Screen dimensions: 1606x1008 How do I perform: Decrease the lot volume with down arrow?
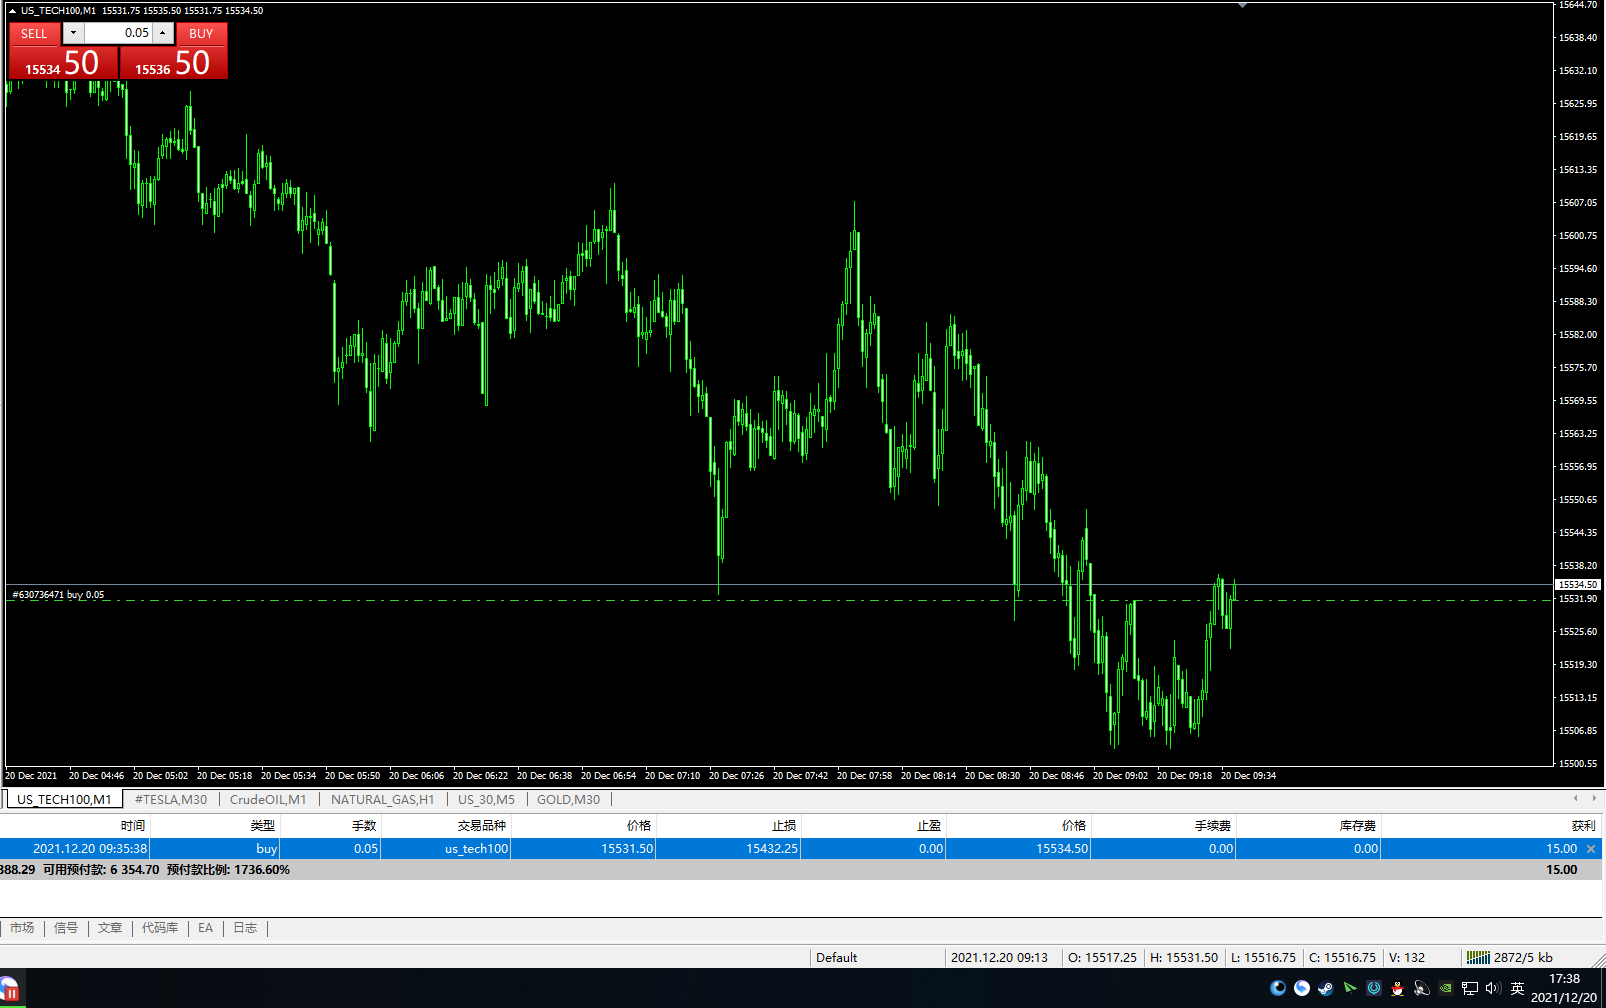[x=73, y=33]
